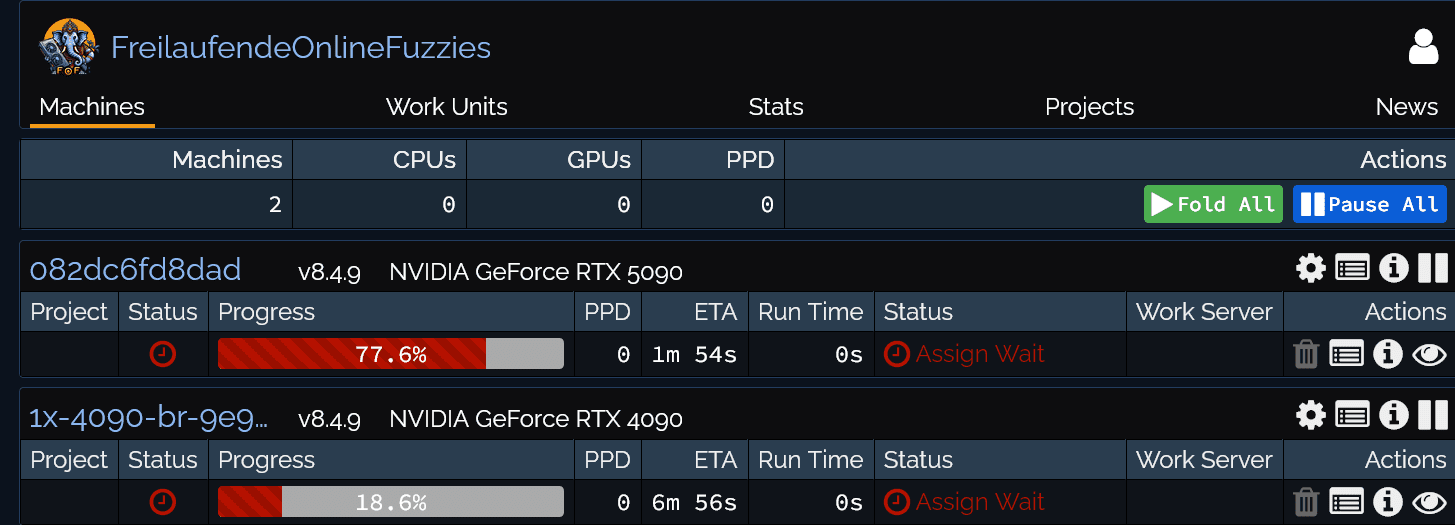Click the Fold All button
The width and height of the screenshot is (1455, 525).
pyautogui.click(x=1214, y=204)
